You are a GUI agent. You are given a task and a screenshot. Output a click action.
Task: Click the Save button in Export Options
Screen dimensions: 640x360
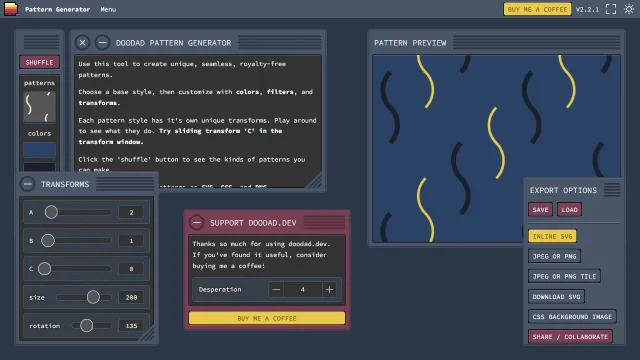[x=540, y=210]
